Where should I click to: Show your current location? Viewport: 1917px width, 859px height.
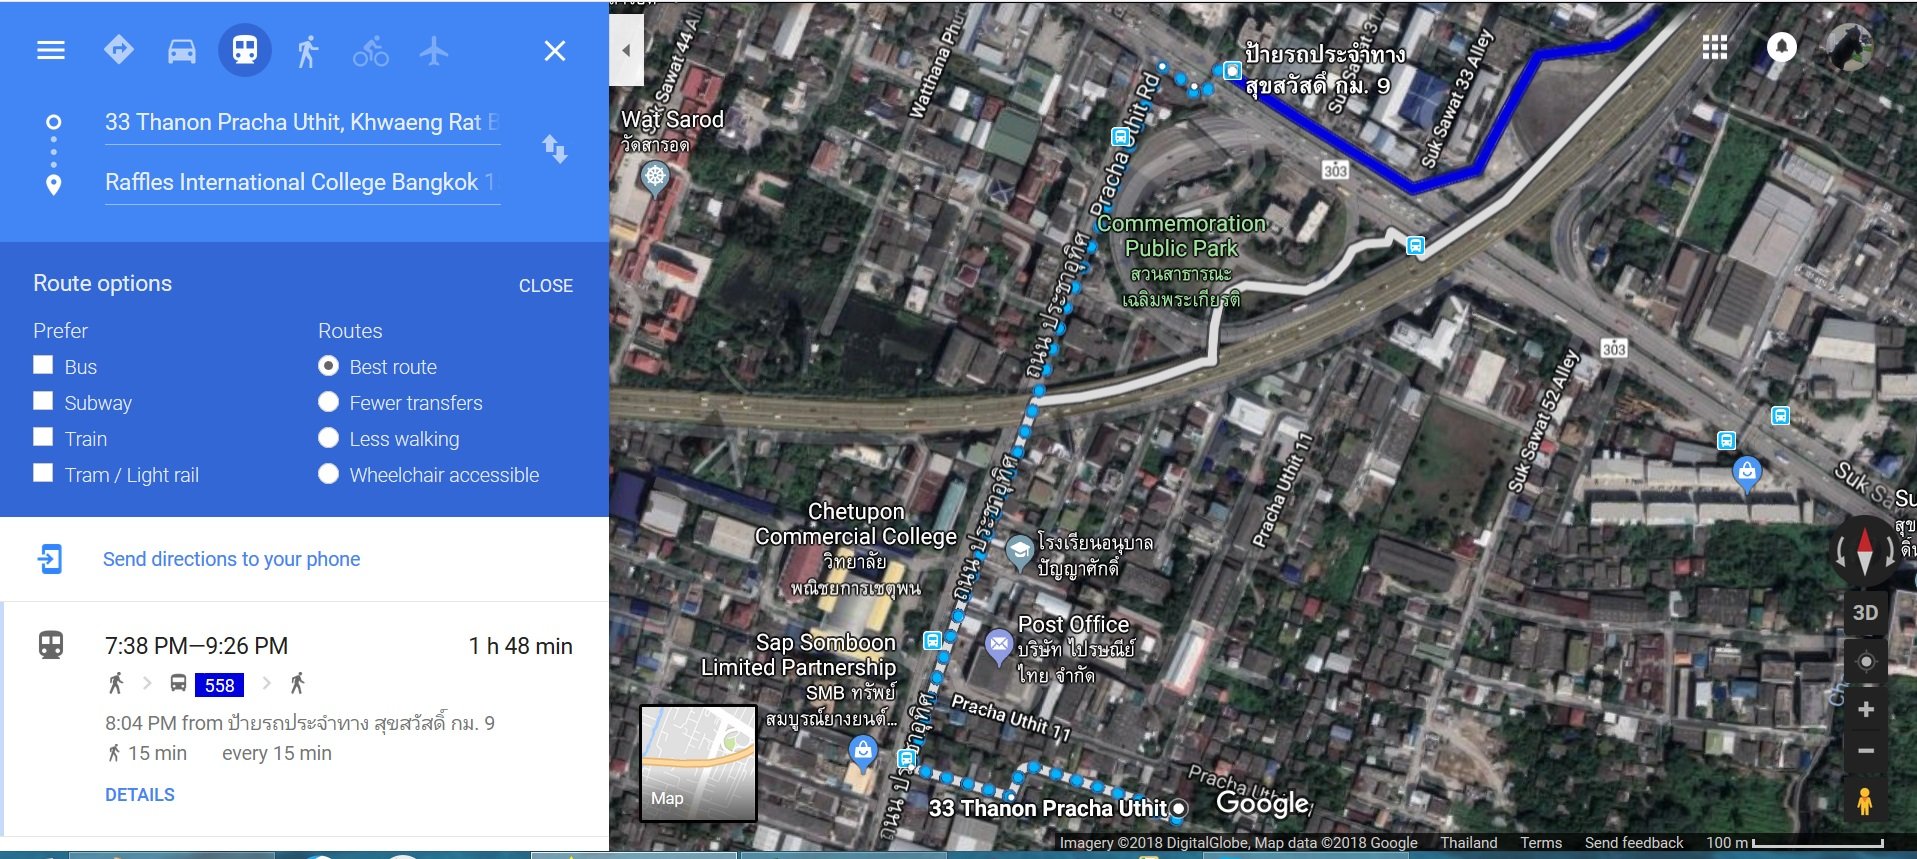(x=1865, y=662)
